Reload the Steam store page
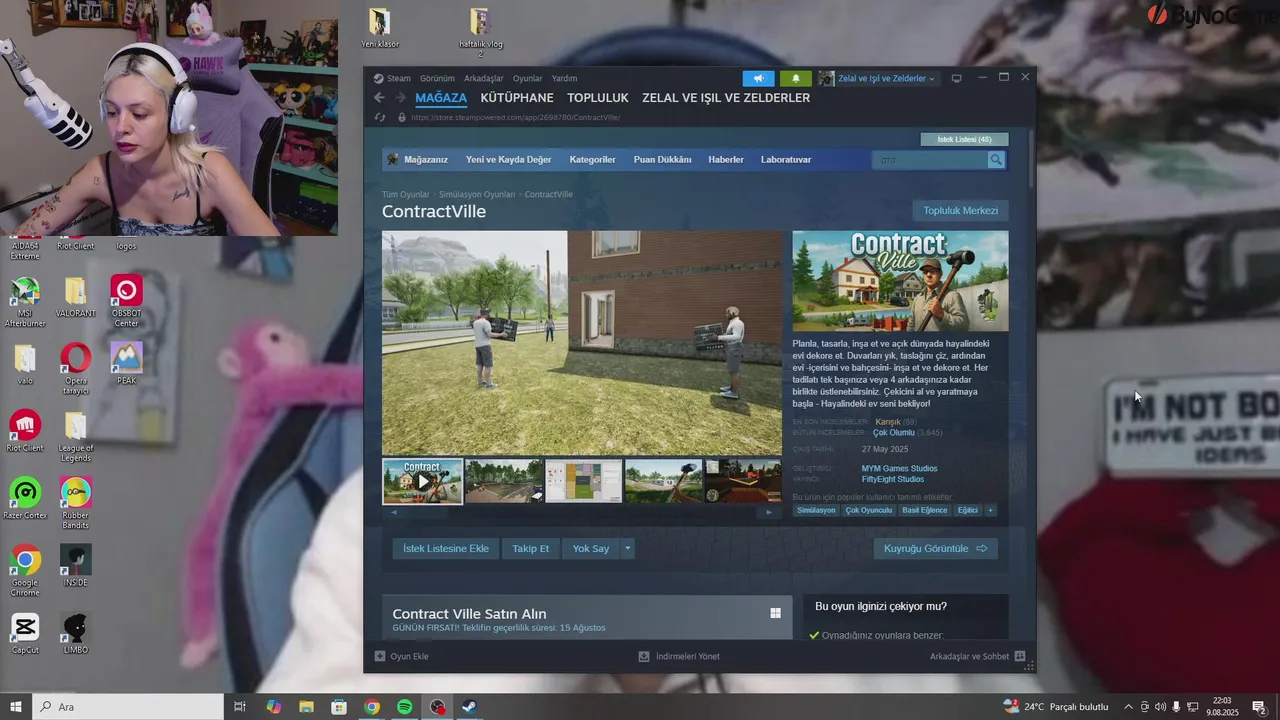This screenshot has height=720, width=1280. [379, 117]
